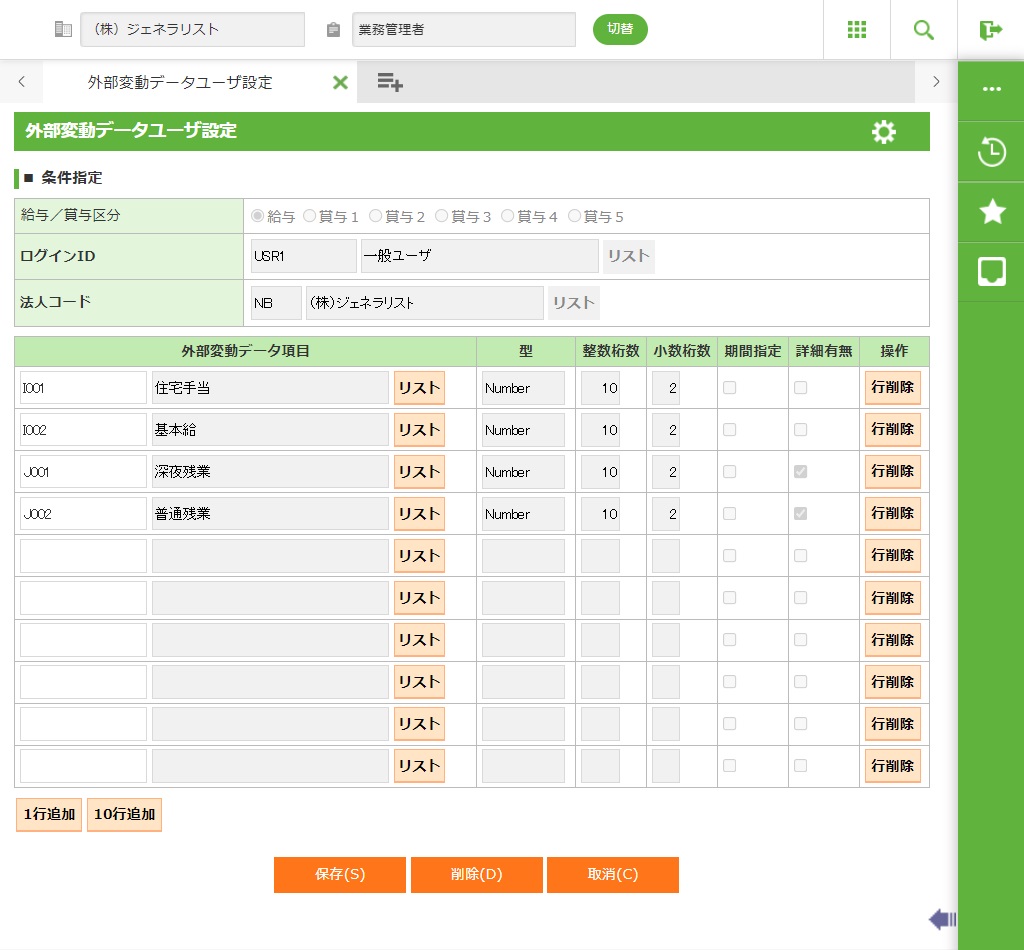The width and height of the screenshot is (1024, 950).
Task: Click the search magnifier icon
Action: pyautogui.click(x=924, y=30)
